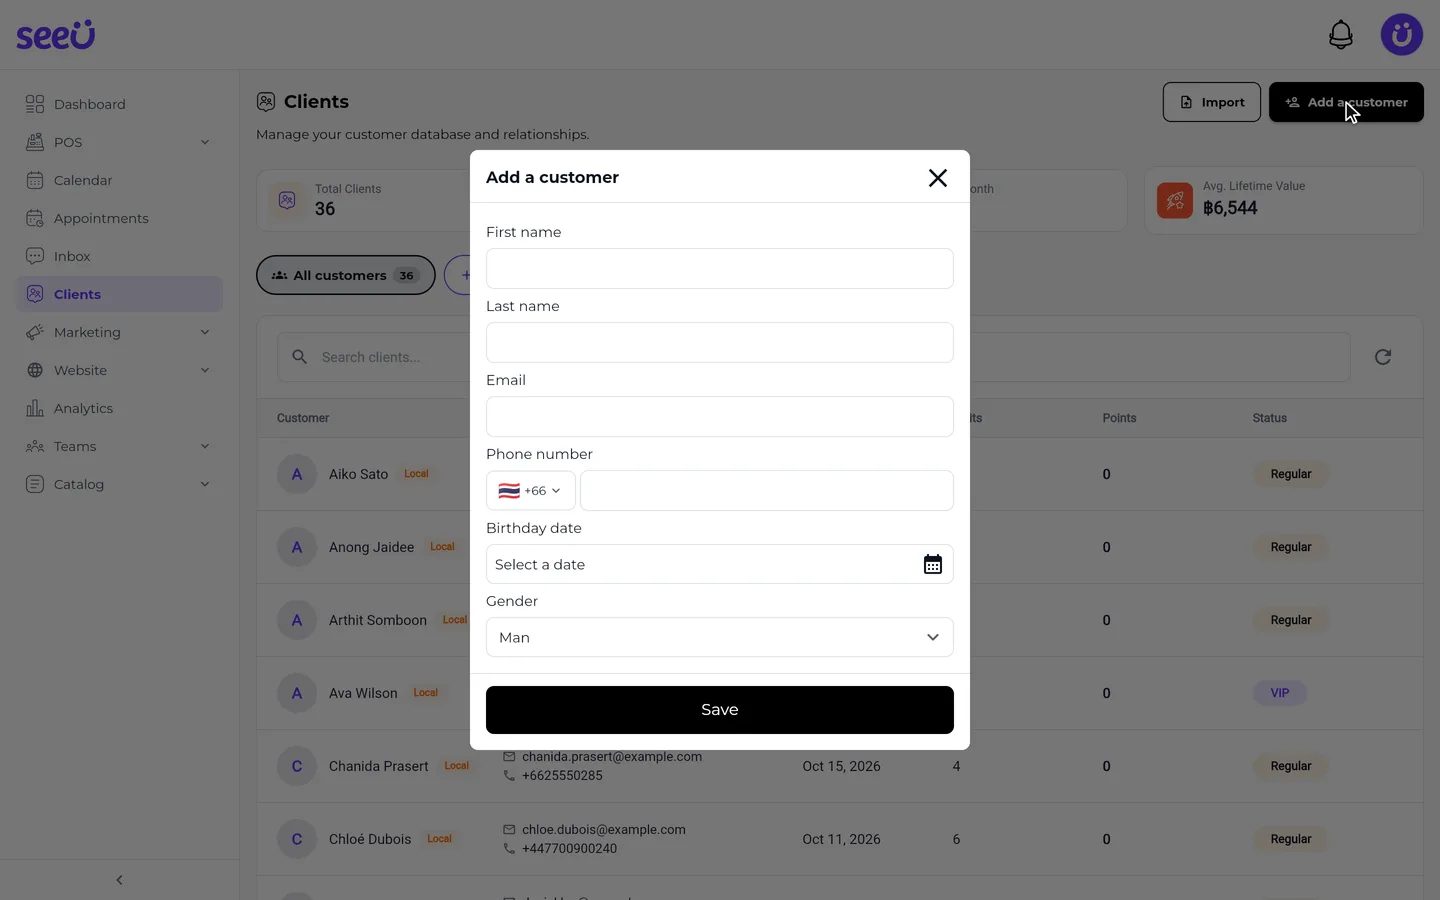The height and width of the screenshot is (900, 1440).
Task: Click the Aiko Sato customer name
Action: coord(358,474)
